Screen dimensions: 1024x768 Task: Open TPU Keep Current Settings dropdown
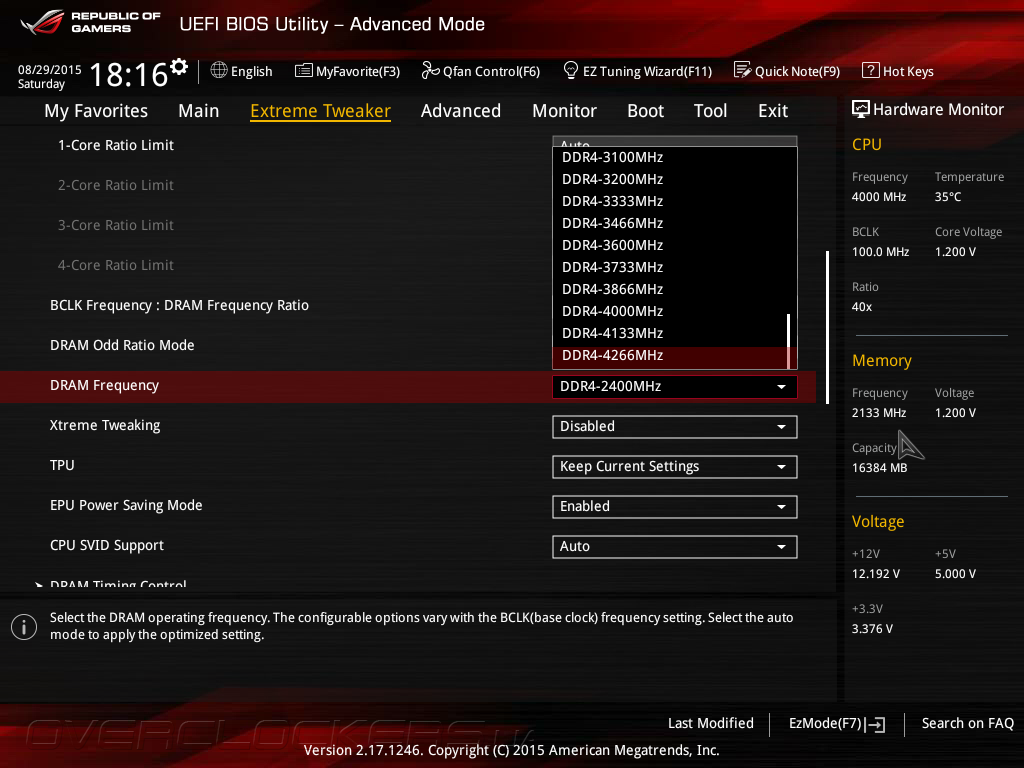[675, 466]
